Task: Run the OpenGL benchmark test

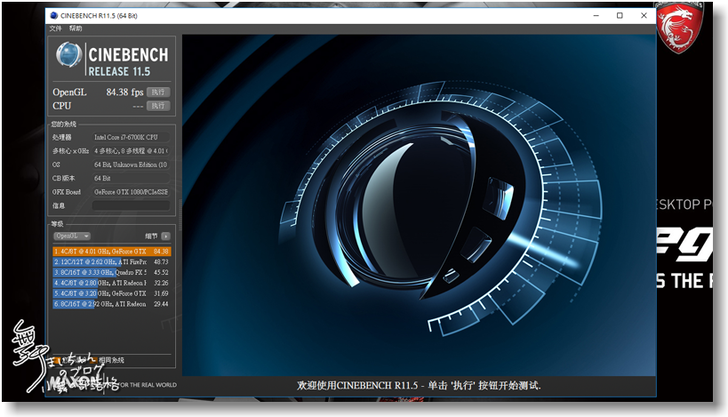Action: tap(158, 92)
